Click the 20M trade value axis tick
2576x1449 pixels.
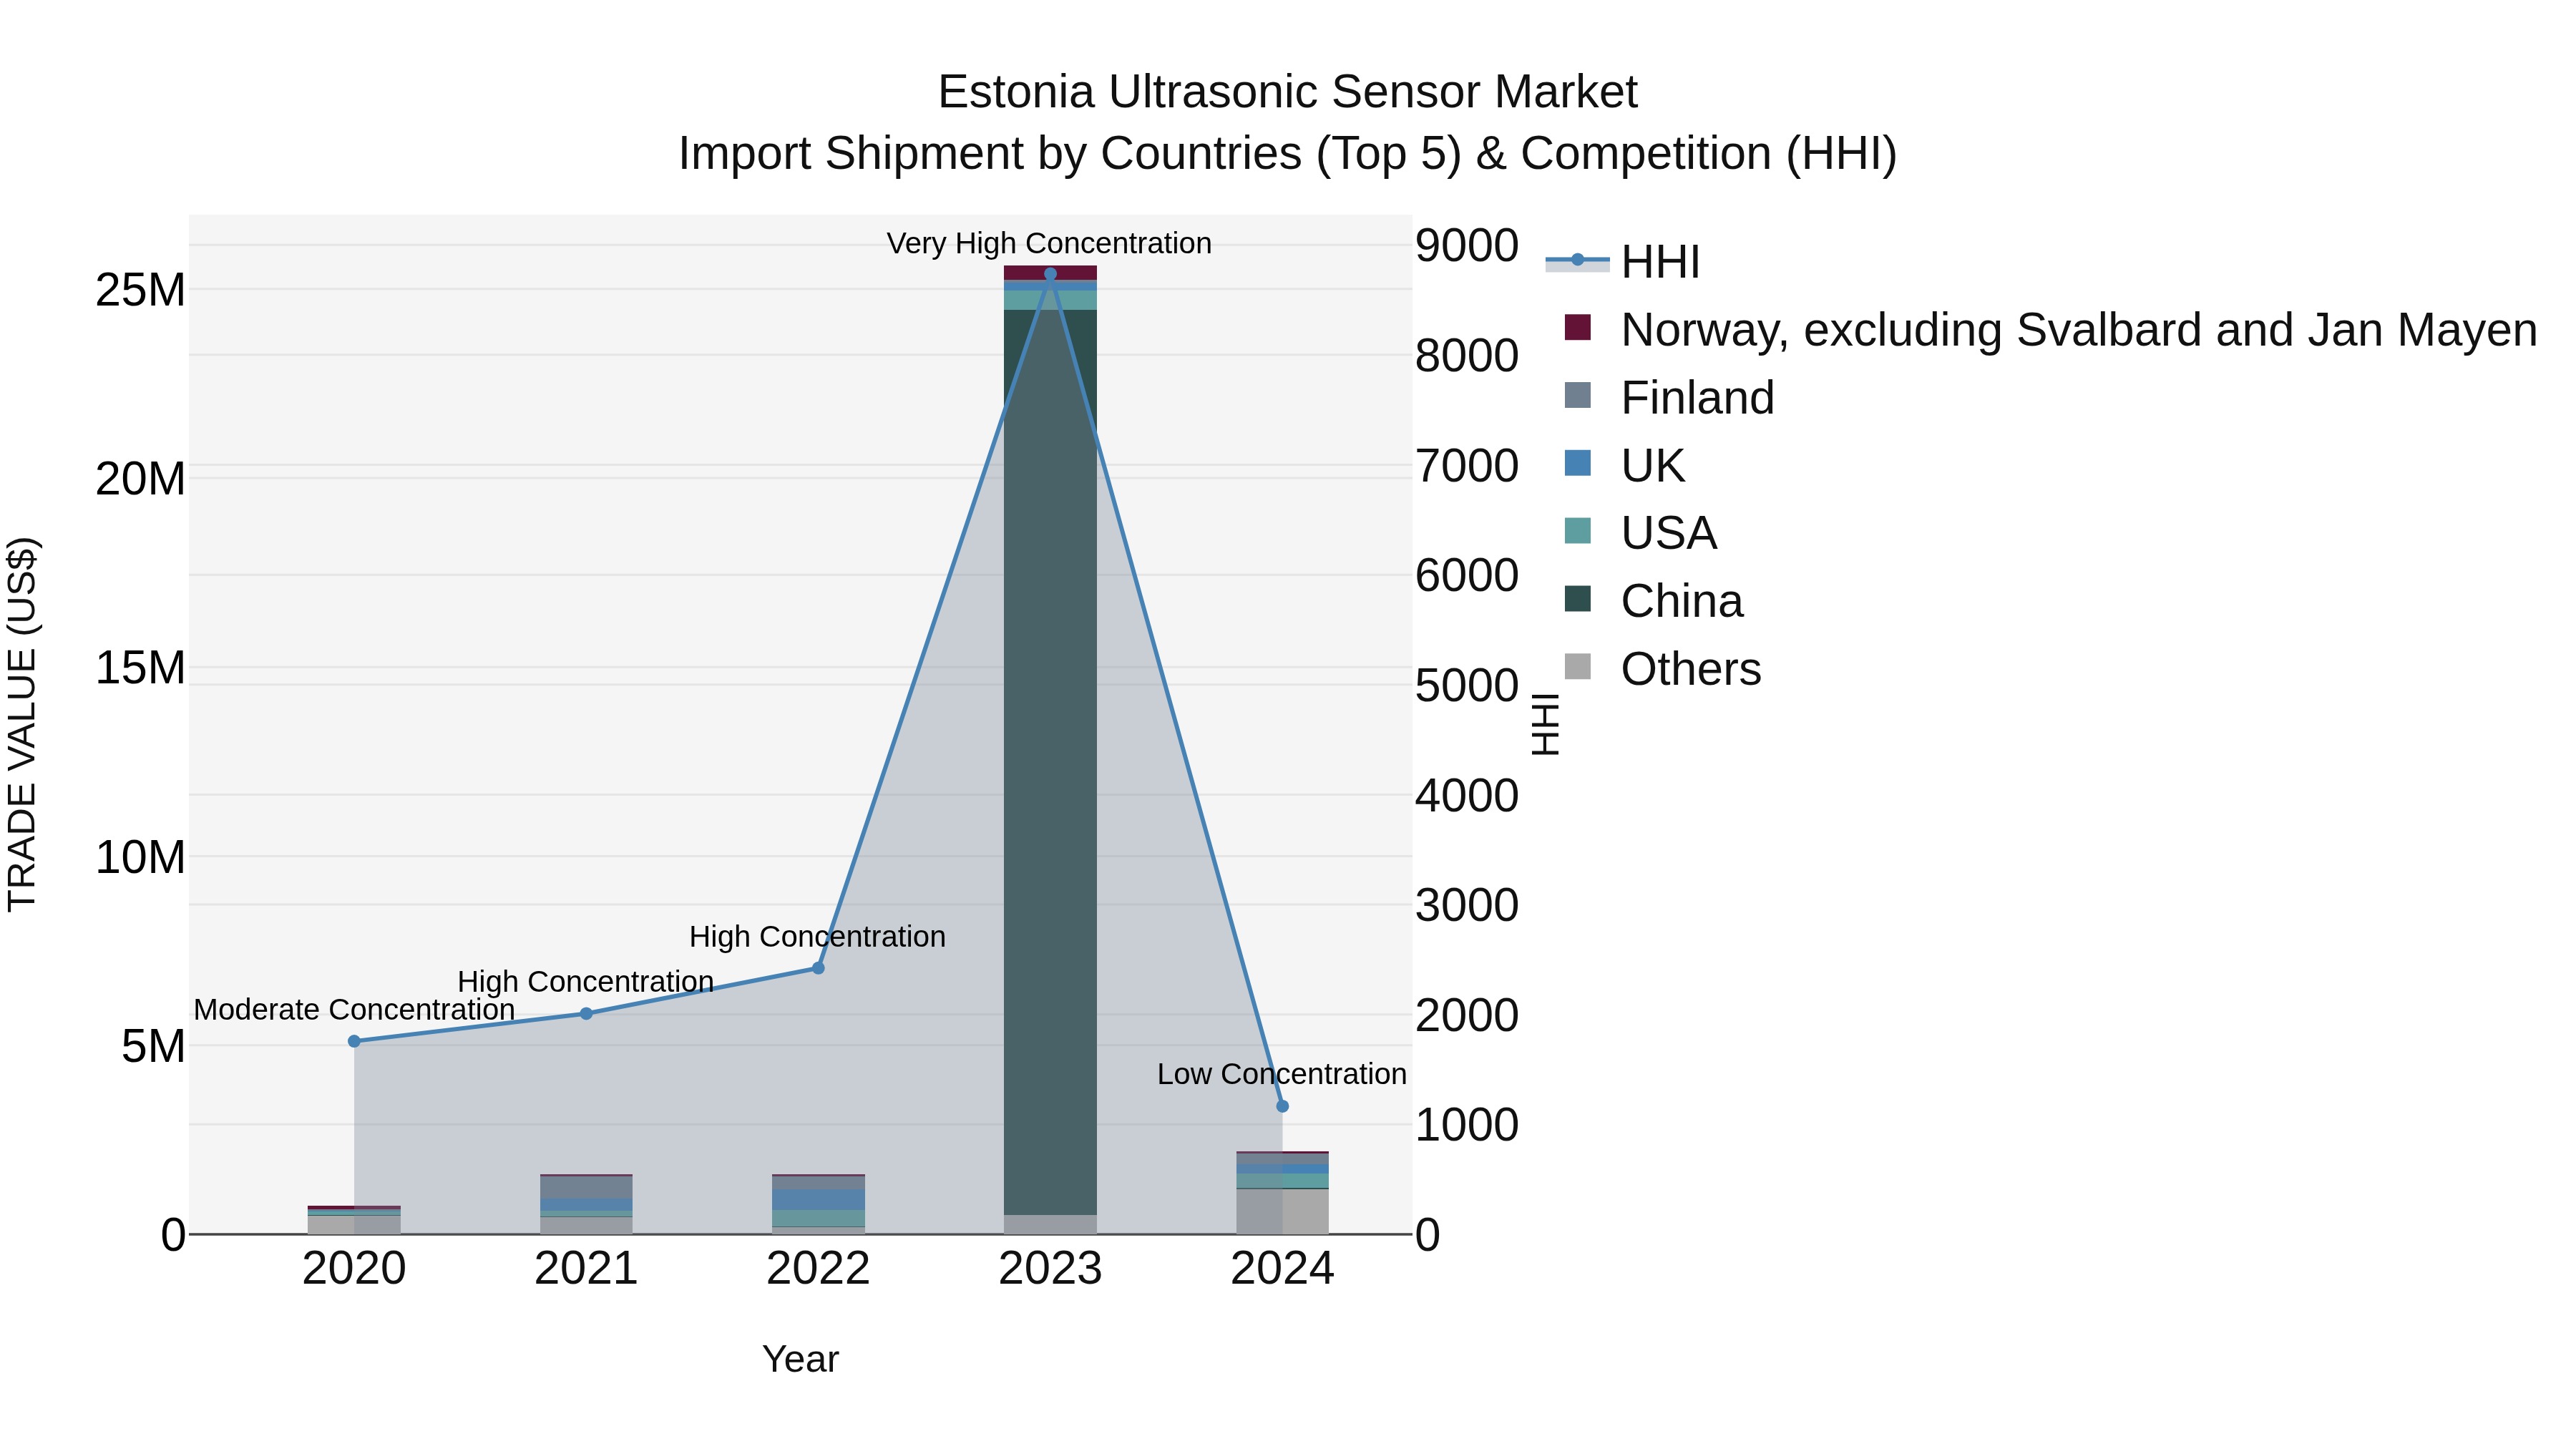[x=140, y=479]
